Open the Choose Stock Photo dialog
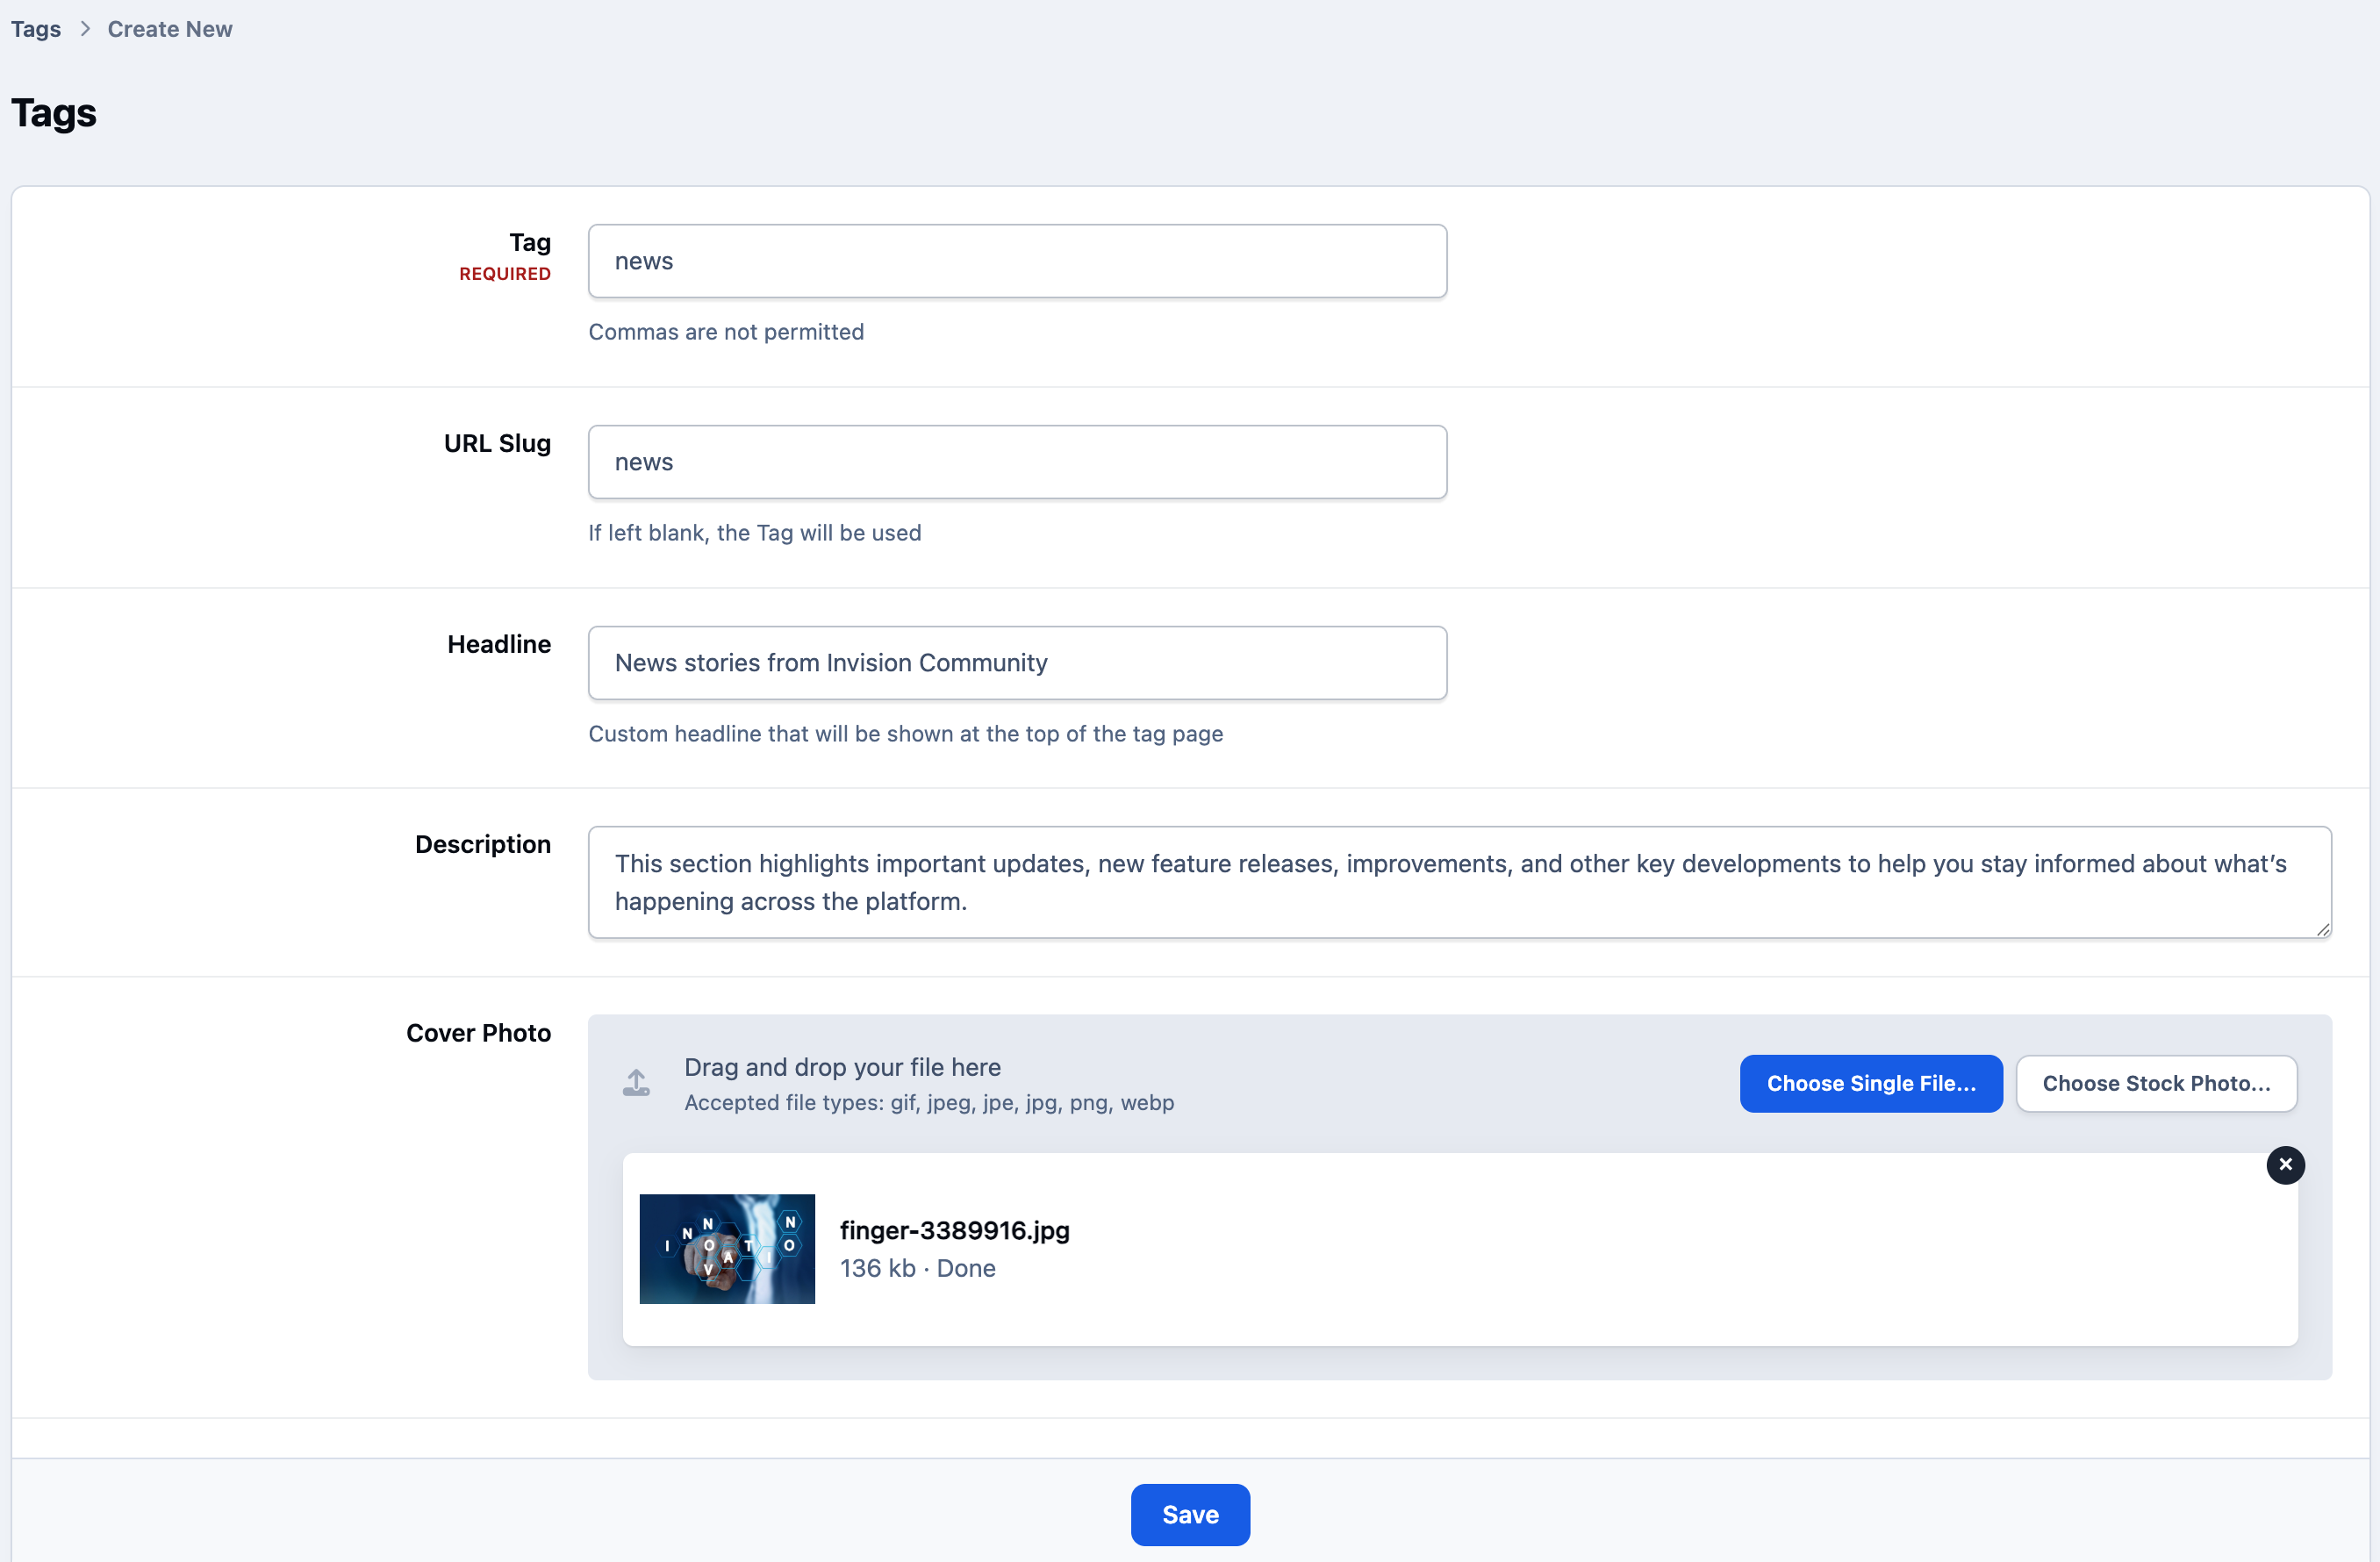This screenshot has width=2380, height=1562. click(2156, 1083)
